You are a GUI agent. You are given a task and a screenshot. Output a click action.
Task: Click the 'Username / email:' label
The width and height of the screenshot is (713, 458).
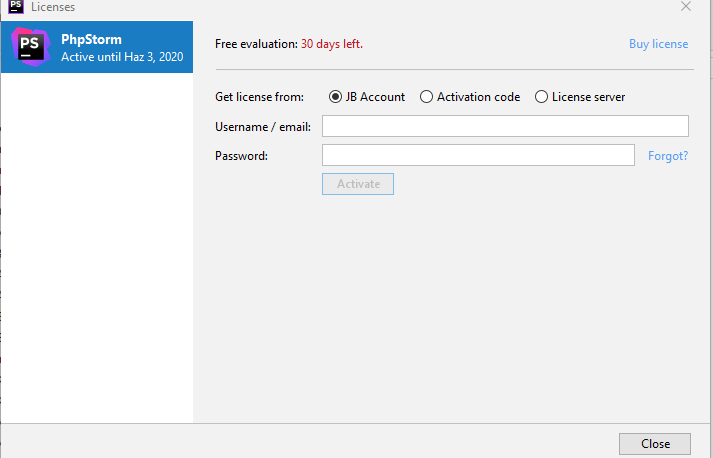(263, 127)
